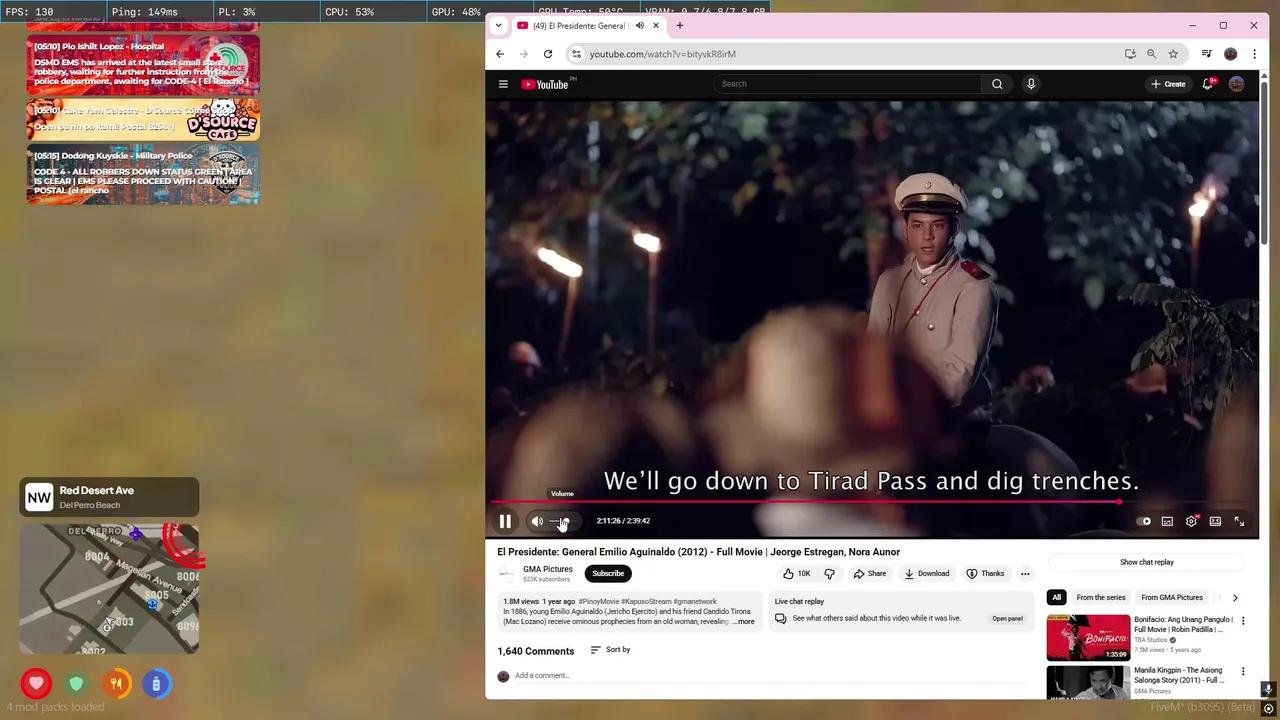
Task: Click the Chrome page vertical scrollbar
Action: tap(1265, 160)
